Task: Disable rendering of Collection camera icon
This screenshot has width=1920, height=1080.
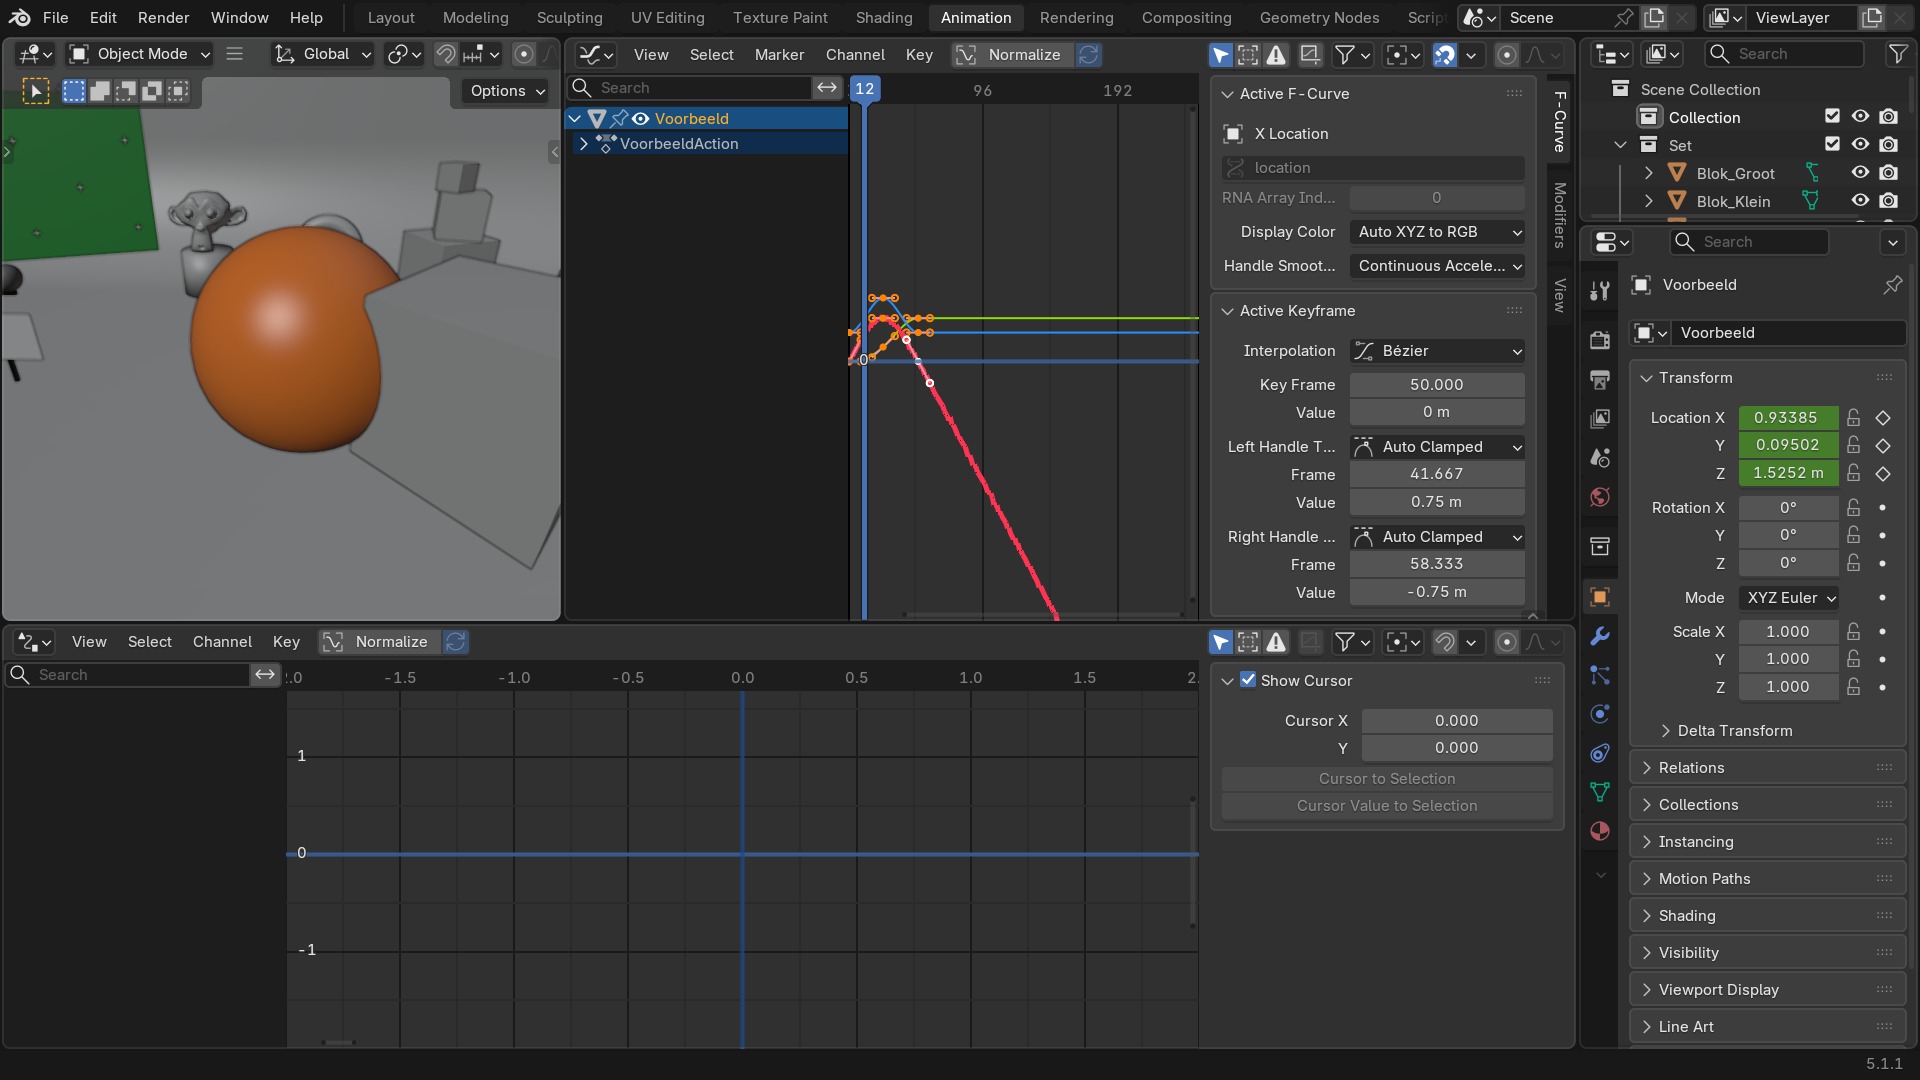Action: pyautogui.click(x=1888, y=117)
